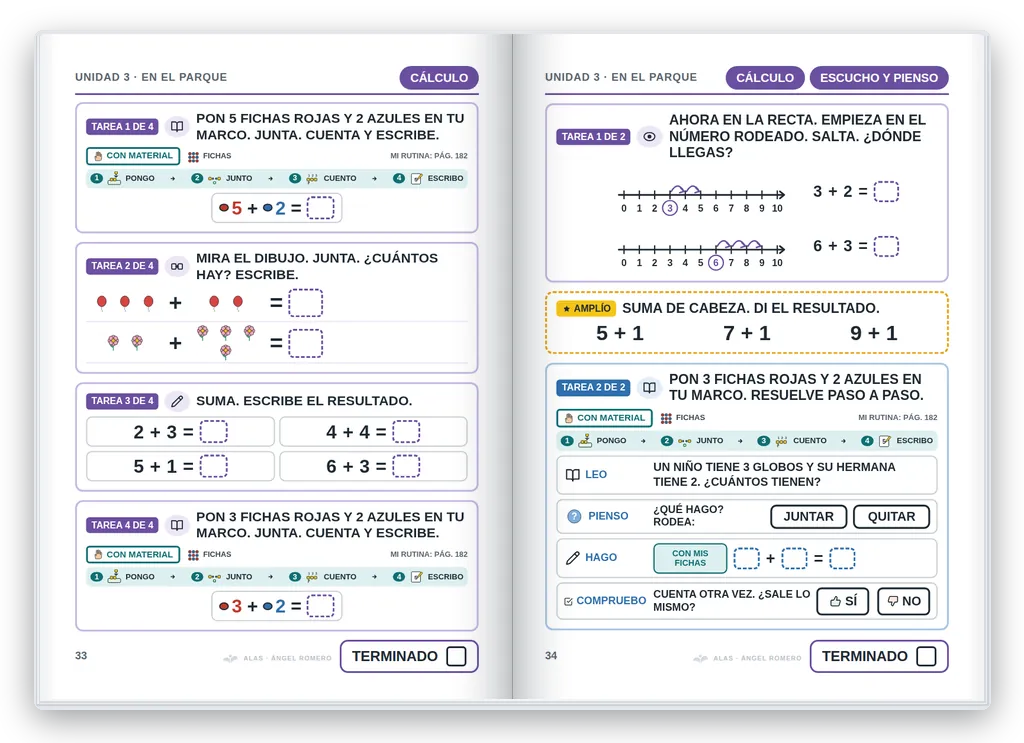The height and width of the screenshot is (743, 1024).
Task: Click the answer box for the balloons sum
Action: click(x=306, y=303)
